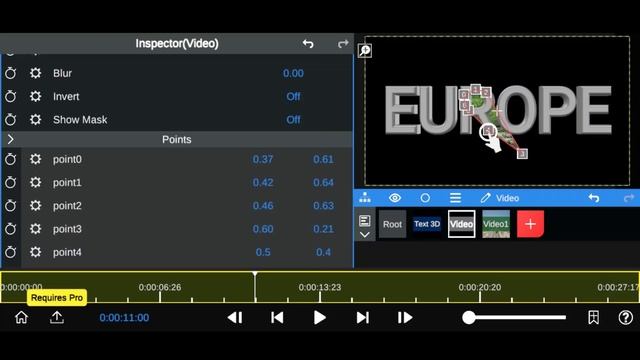Toggle keyframe stopwatch for Show Mask
This screenshot has height=360, width=640.
pyautogui.click(x=11, y=120)
